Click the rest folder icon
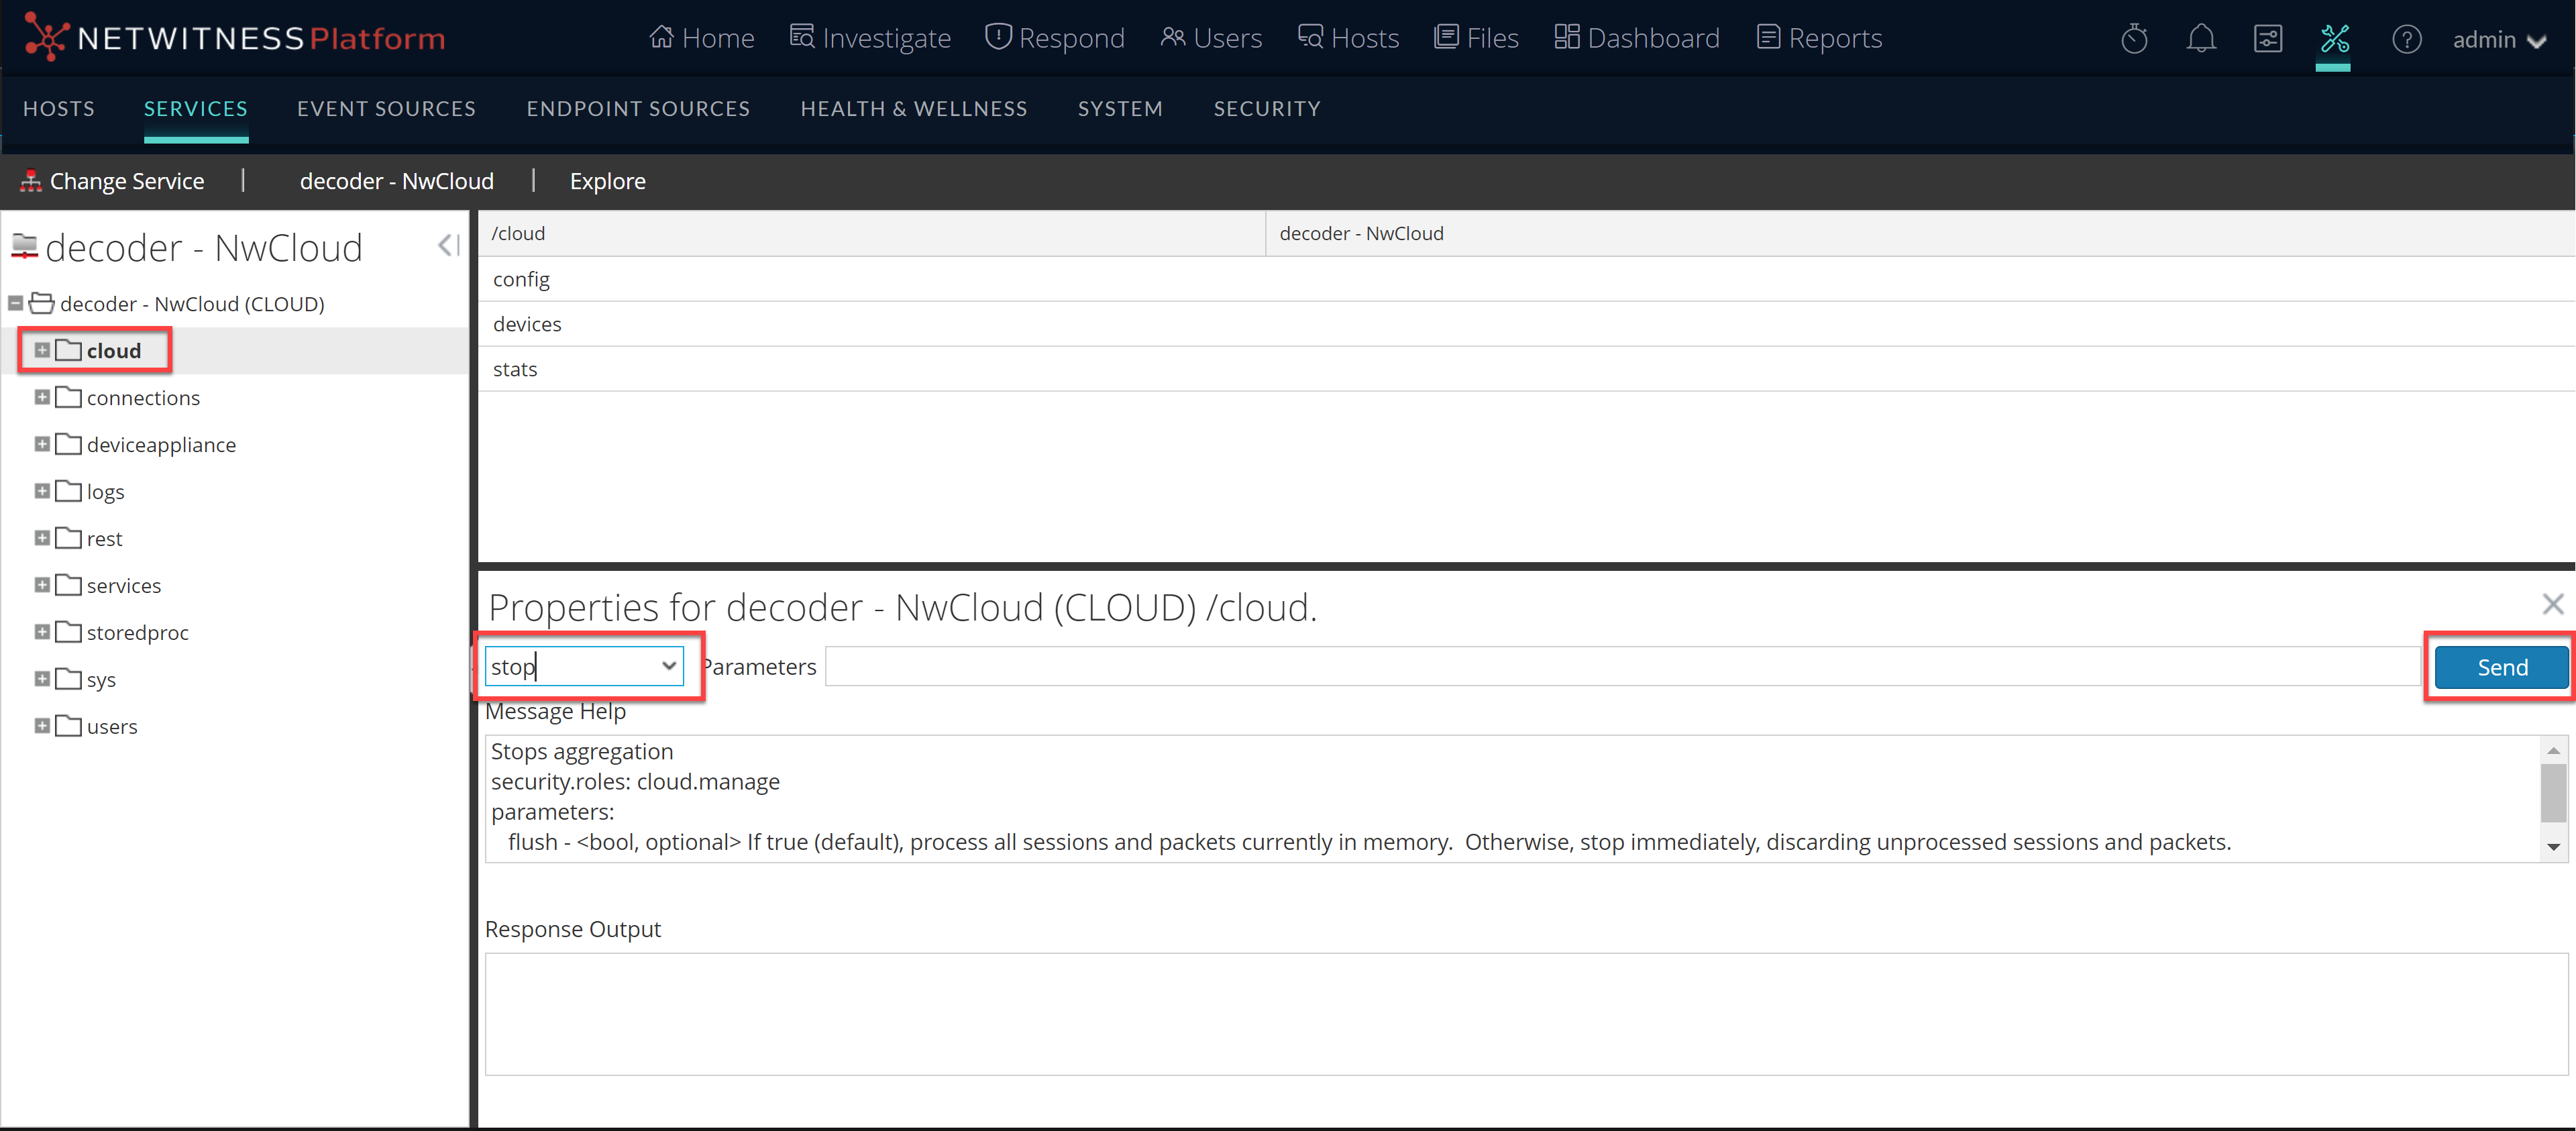 tap(69, 538)
